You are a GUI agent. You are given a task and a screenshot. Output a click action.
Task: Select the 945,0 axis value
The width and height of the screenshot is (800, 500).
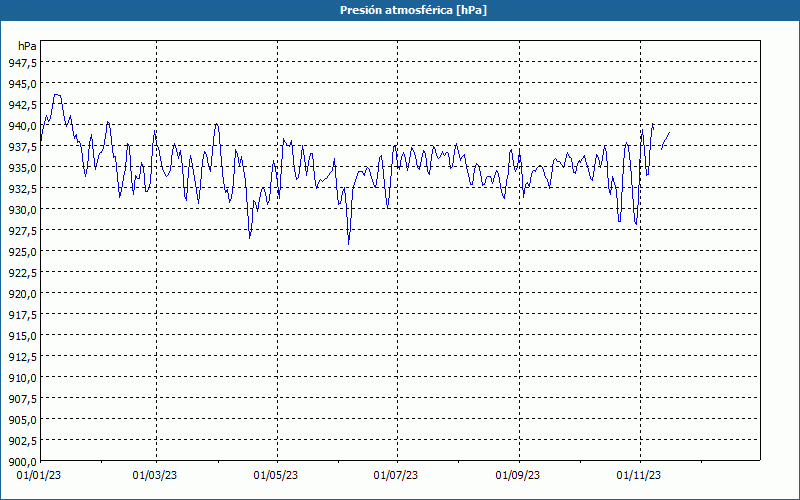coord(22,83)
